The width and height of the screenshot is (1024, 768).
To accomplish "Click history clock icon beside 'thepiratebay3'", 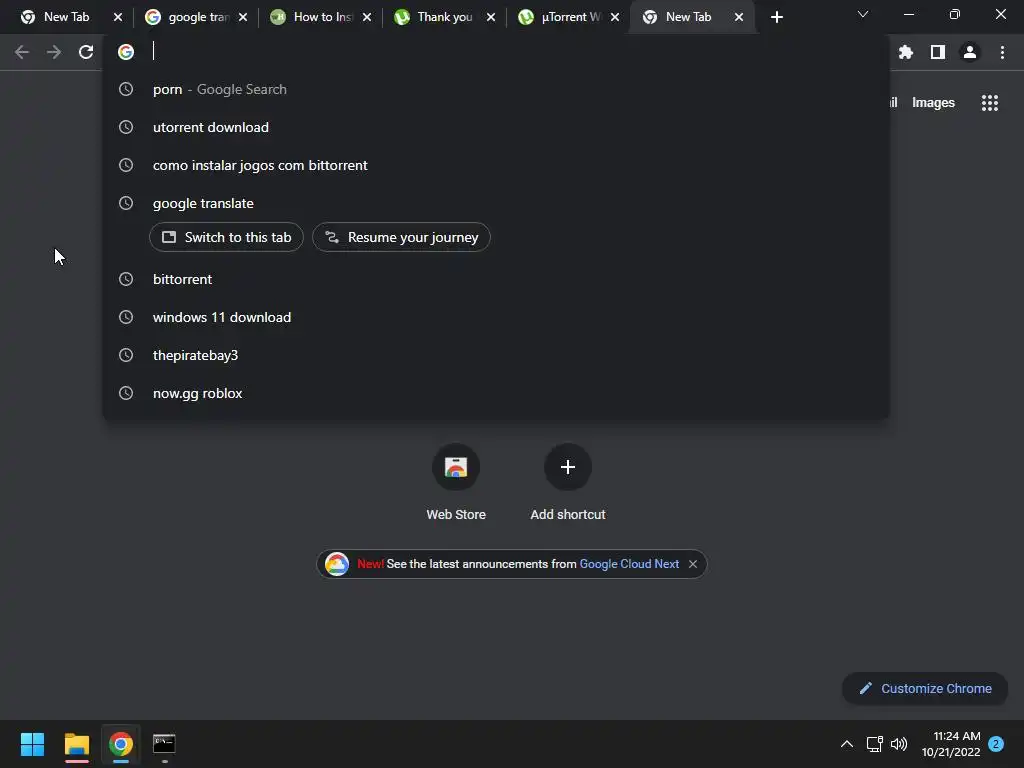I will coord(126,355).
